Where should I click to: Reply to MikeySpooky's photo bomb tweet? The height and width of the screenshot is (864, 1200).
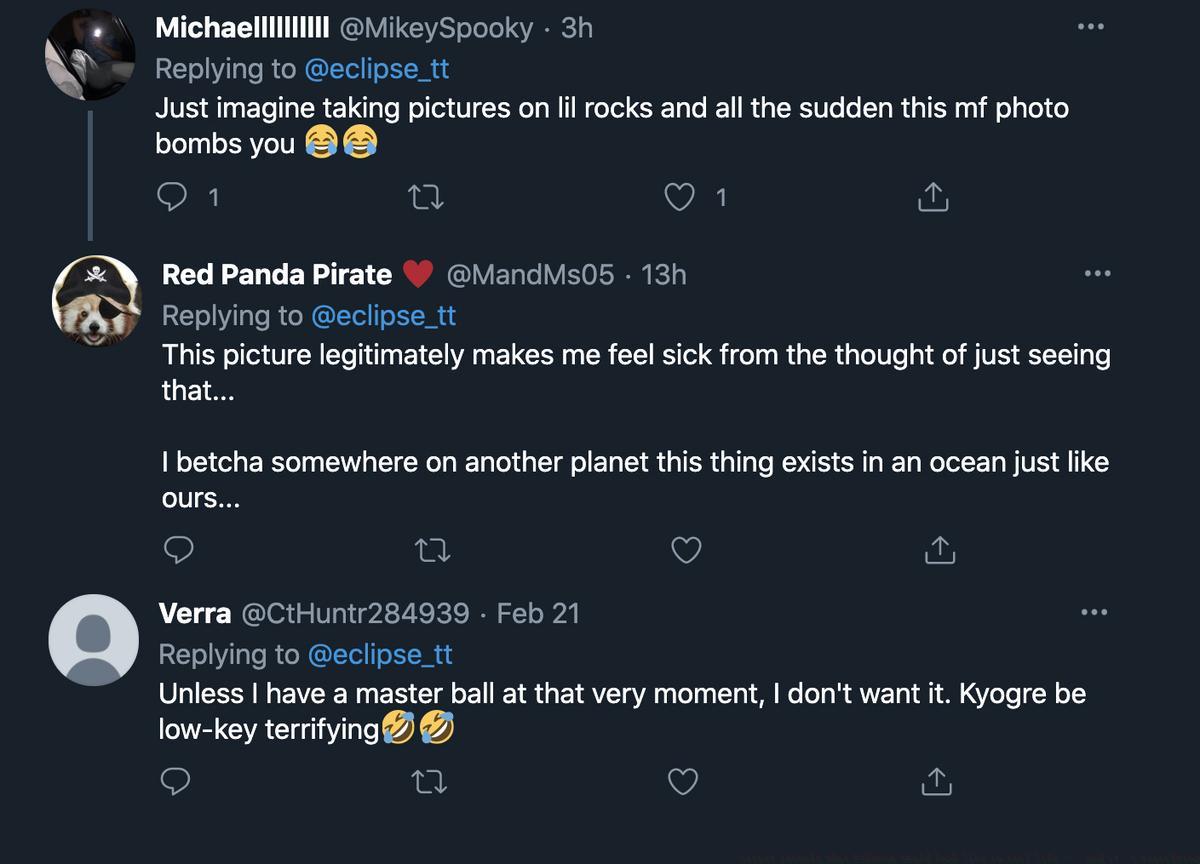173,197
